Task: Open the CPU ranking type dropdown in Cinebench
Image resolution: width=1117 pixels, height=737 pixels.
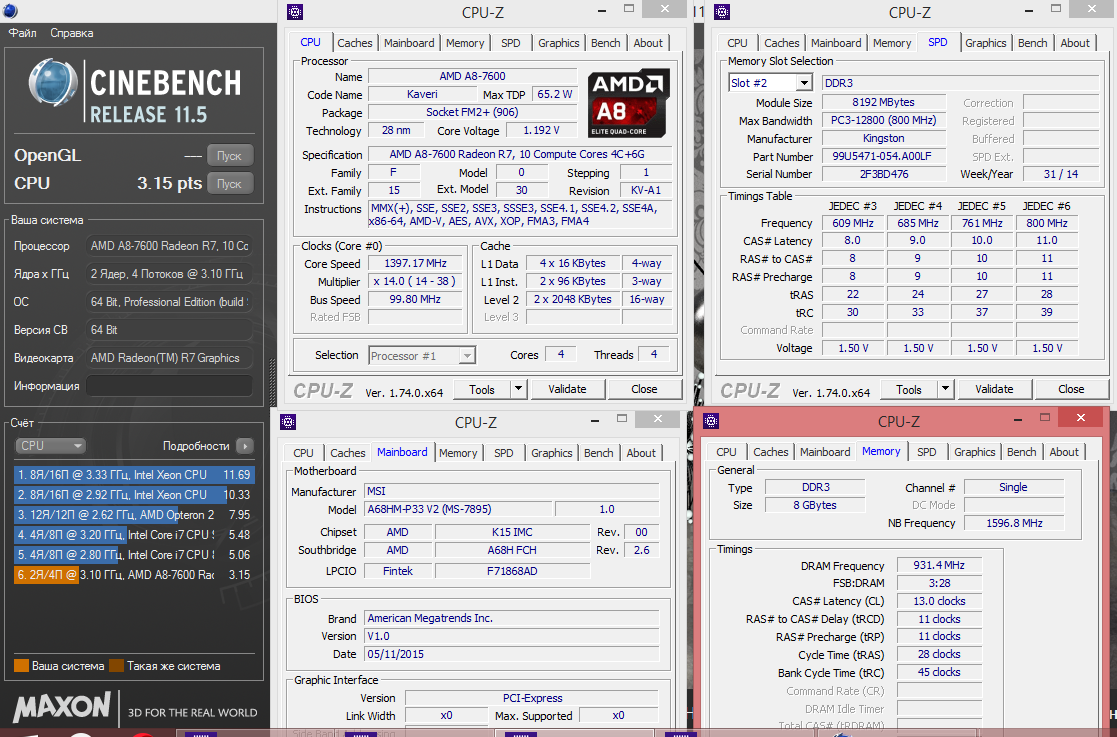Action: [x=50, y=446]
